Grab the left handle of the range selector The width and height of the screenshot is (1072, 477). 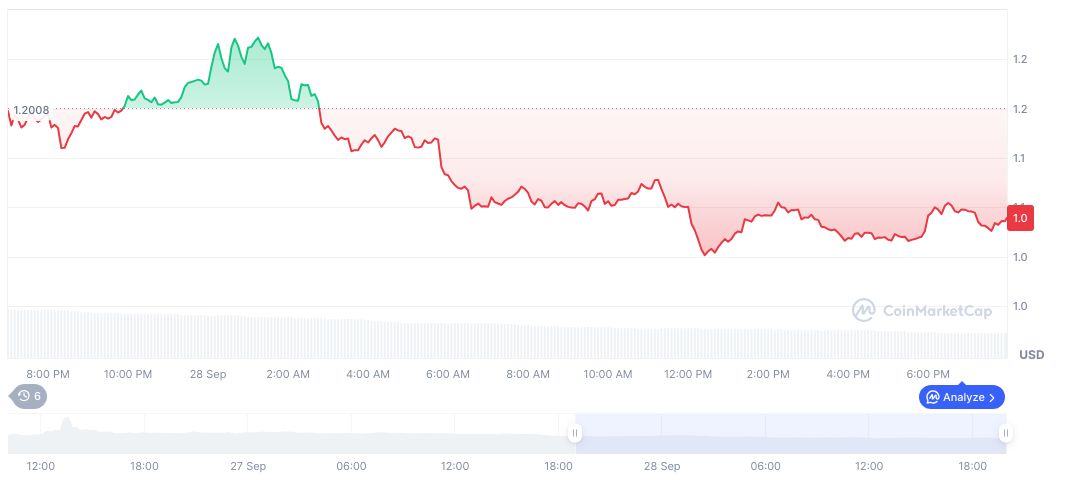coord(575,433)
